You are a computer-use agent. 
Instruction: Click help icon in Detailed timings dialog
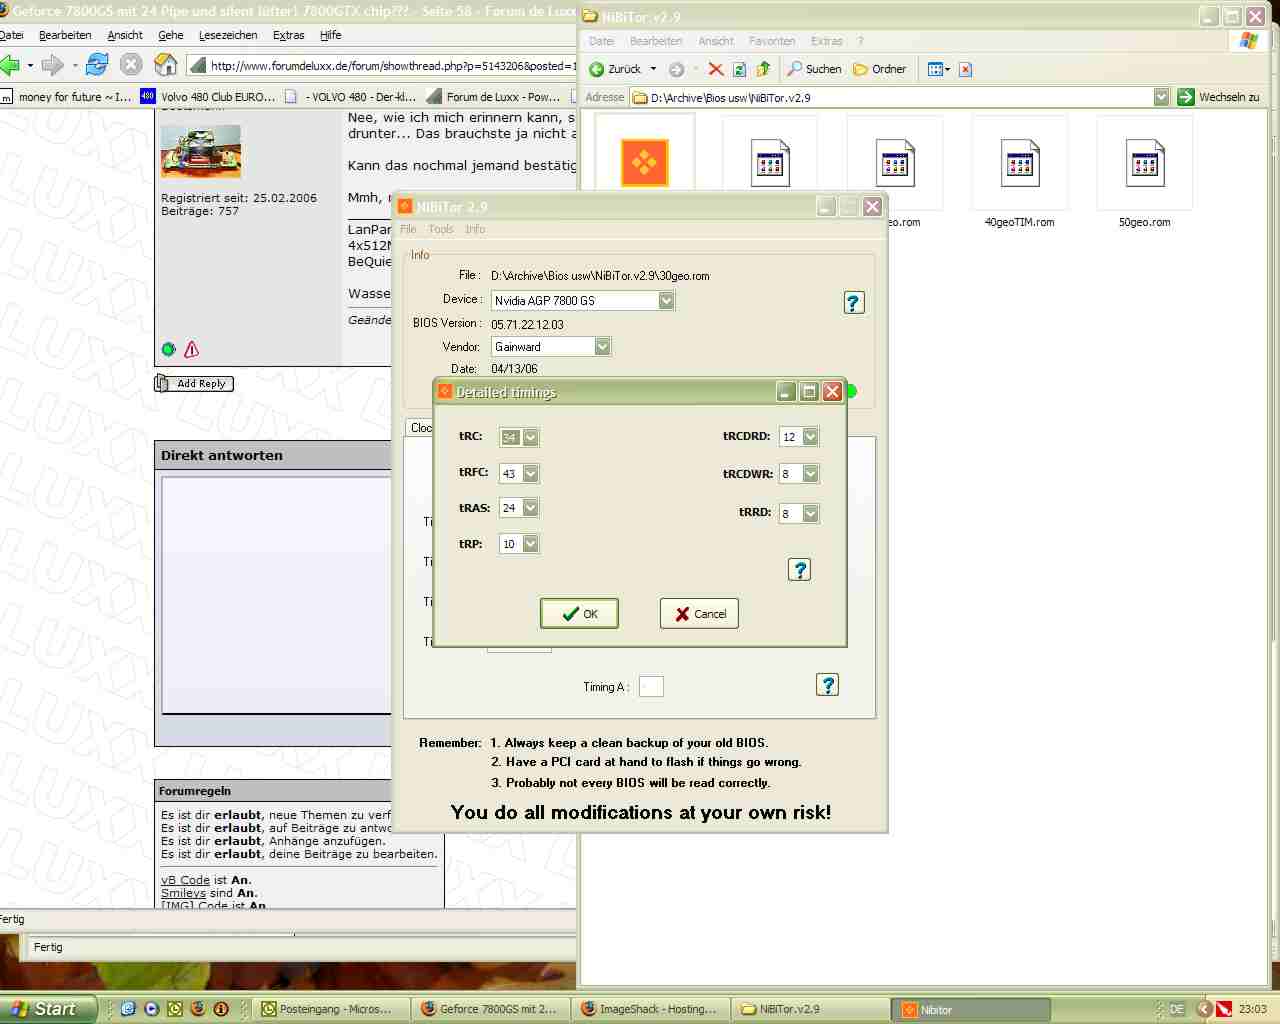[799, 570]
